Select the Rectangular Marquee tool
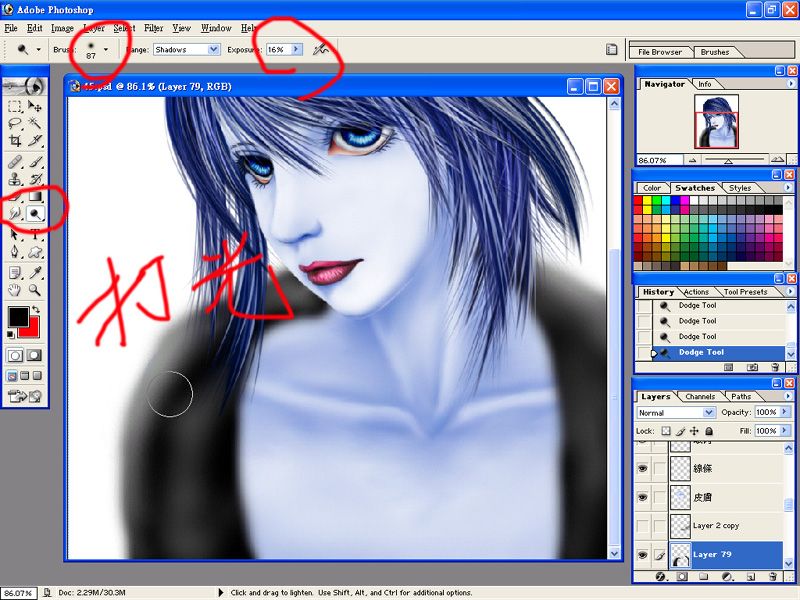 click(x=15, y=106)
